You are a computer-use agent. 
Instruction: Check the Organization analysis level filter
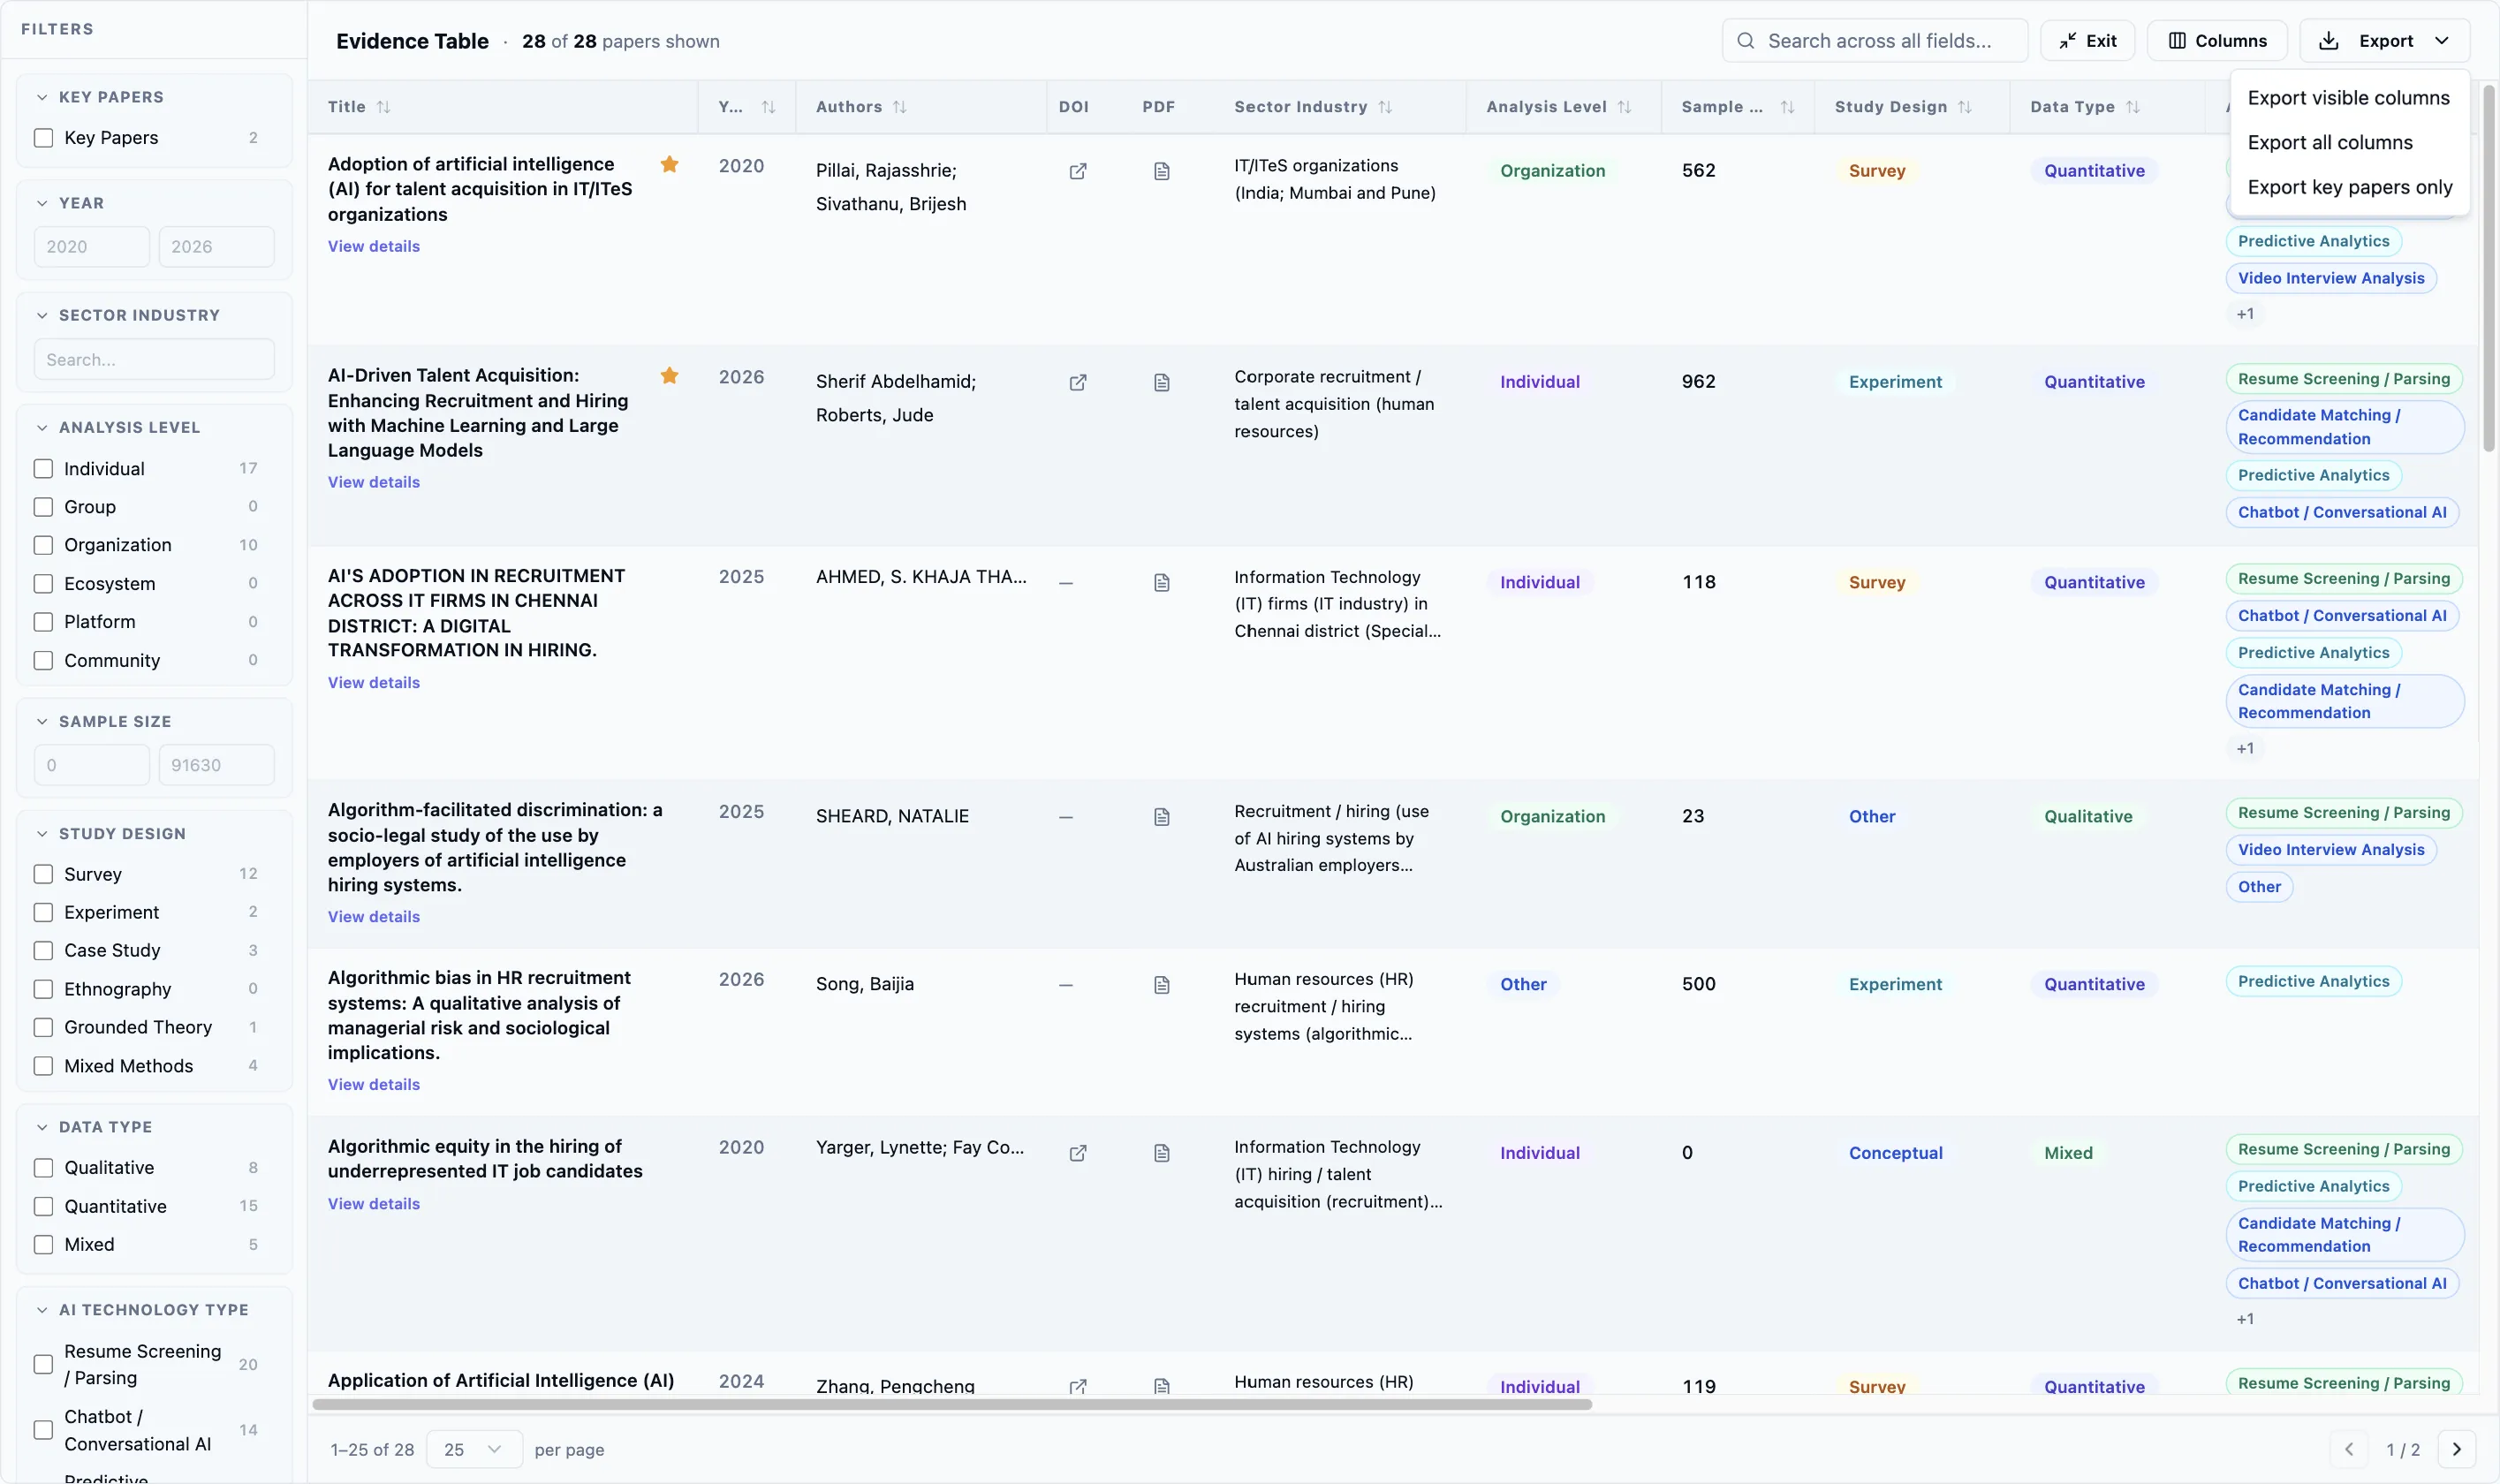coord(43,545)
